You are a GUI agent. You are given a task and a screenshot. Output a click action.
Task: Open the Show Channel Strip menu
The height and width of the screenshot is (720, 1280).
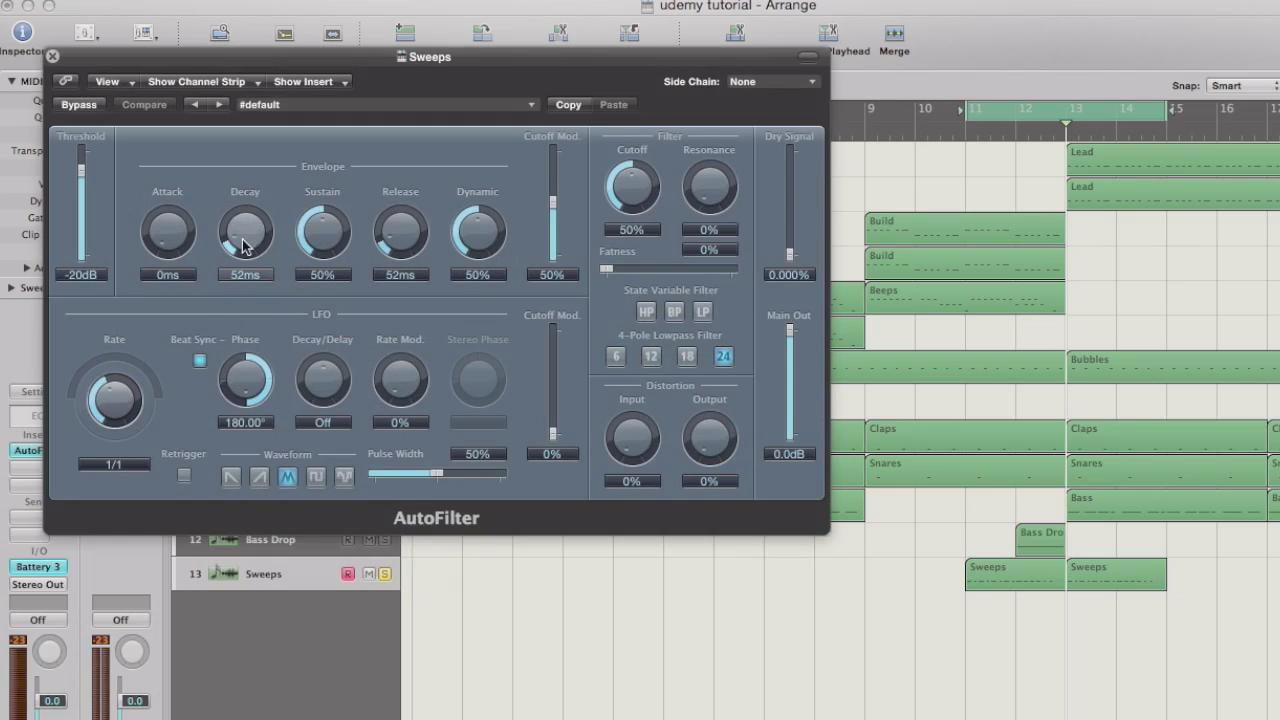196,81
